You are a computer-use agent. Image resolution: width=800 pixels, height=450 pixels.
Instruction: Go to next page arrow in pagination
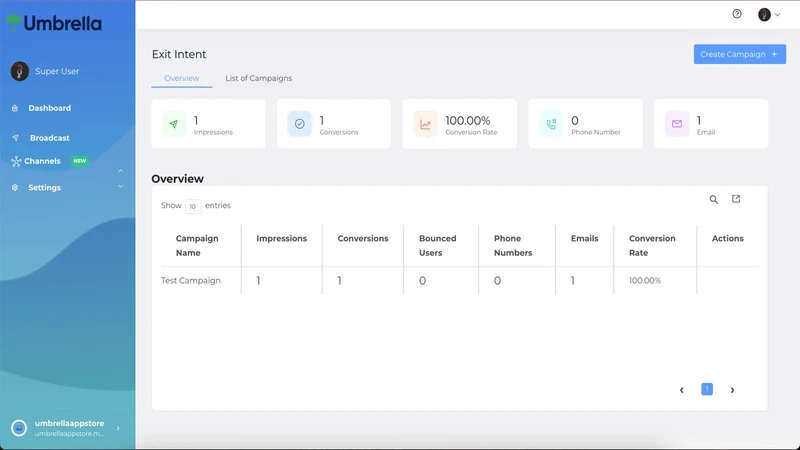[x=732, y=390]
